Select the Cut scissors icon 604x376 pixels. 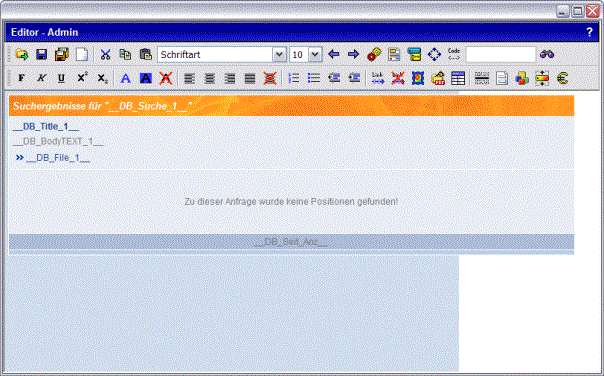click(105, 54)
